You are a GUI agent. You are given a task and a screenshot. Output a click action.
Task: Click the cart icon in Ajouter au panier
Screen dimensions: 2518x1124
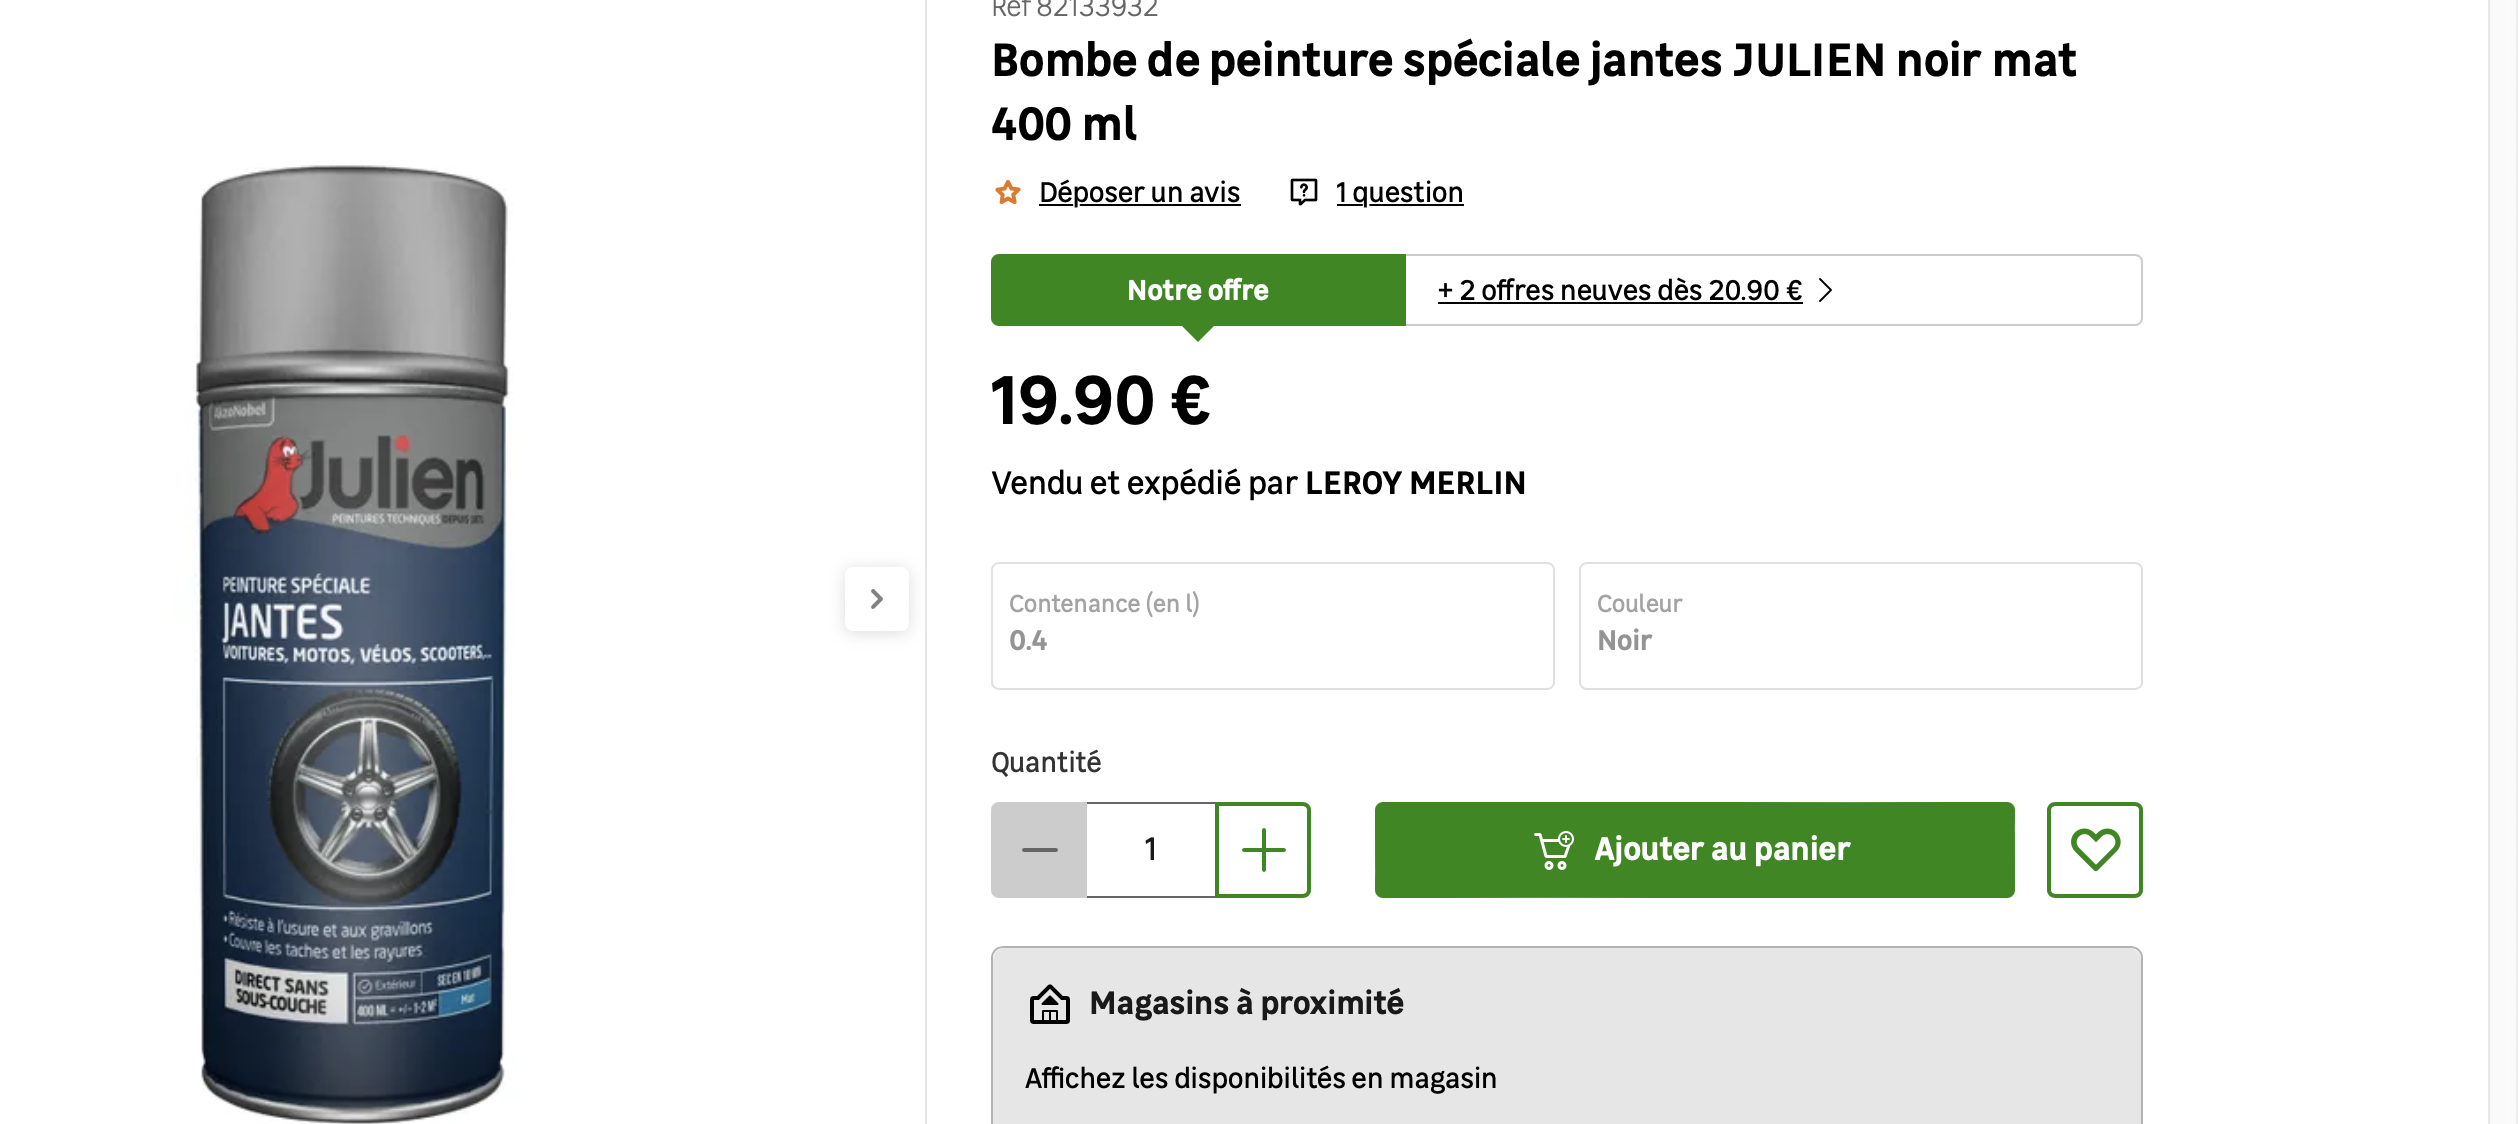pos(1554,850)
